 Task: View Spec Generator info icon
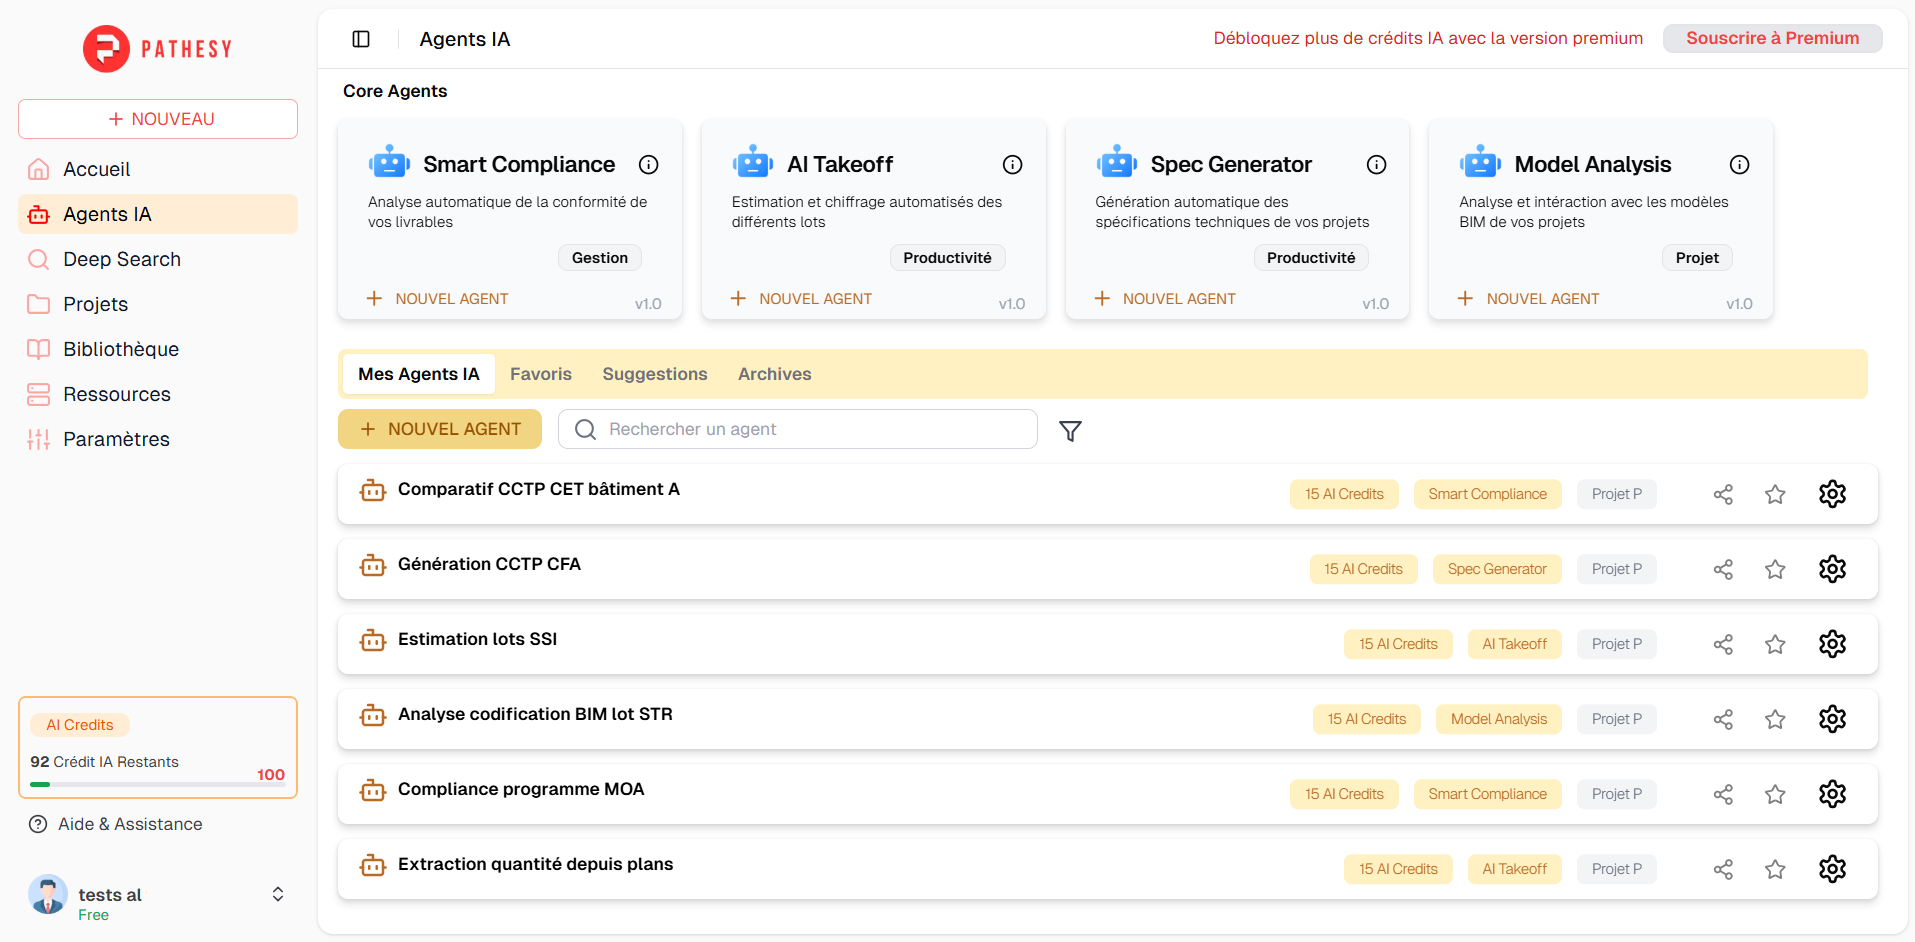pyautogui.click(x=1377, y=165)
